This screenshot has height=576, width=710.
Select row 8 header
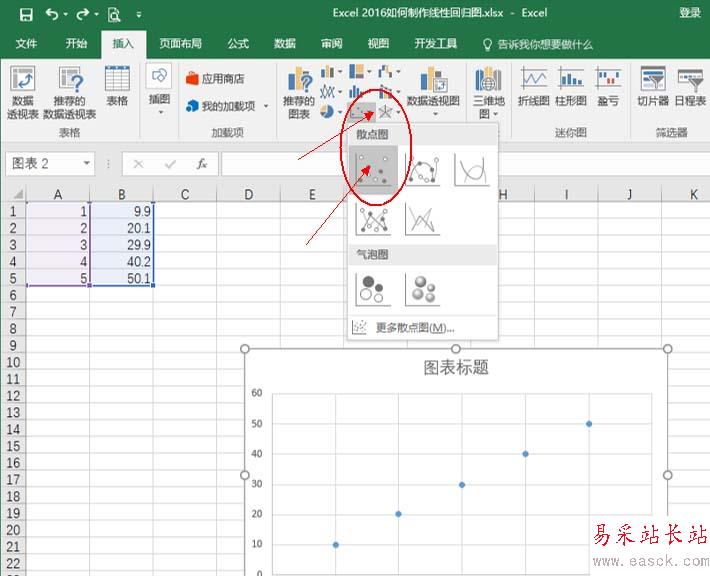coord(13,328)
